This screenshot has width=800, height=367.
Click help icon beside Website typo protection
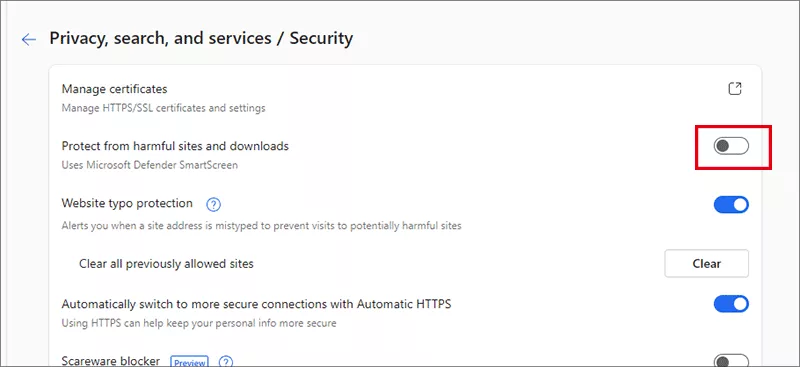(213, 205)
